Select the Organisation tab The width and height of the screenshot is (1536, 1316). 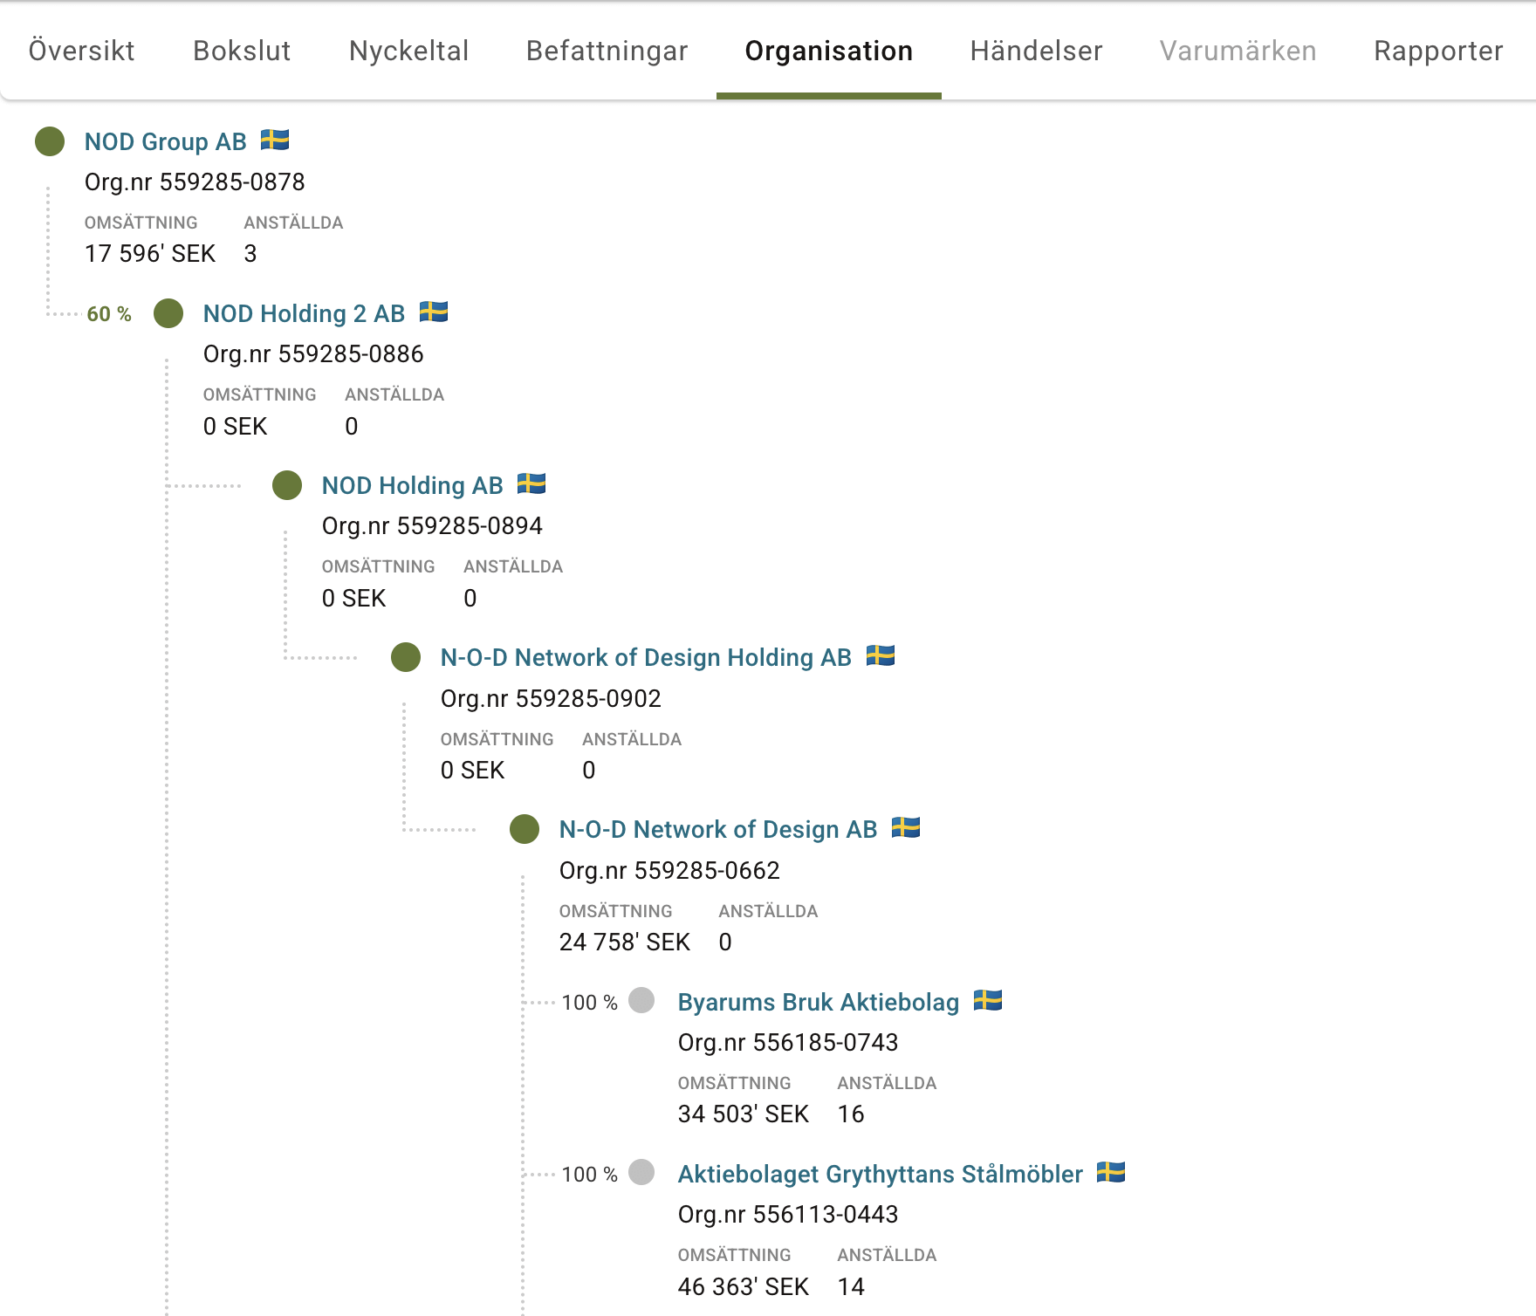[829, 51]
